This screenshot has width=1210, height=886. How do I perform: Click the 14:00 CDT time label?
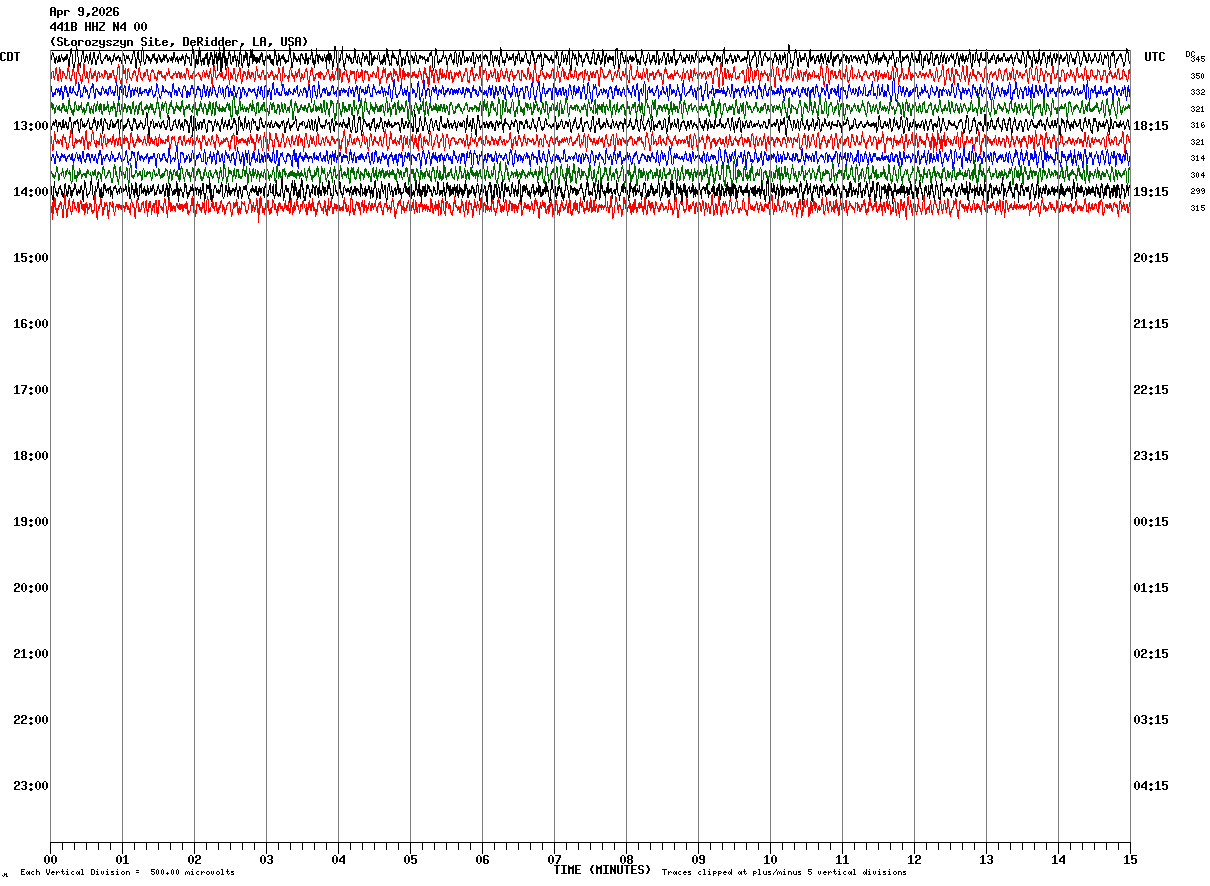pyautogui.click(x=31, y=192)
